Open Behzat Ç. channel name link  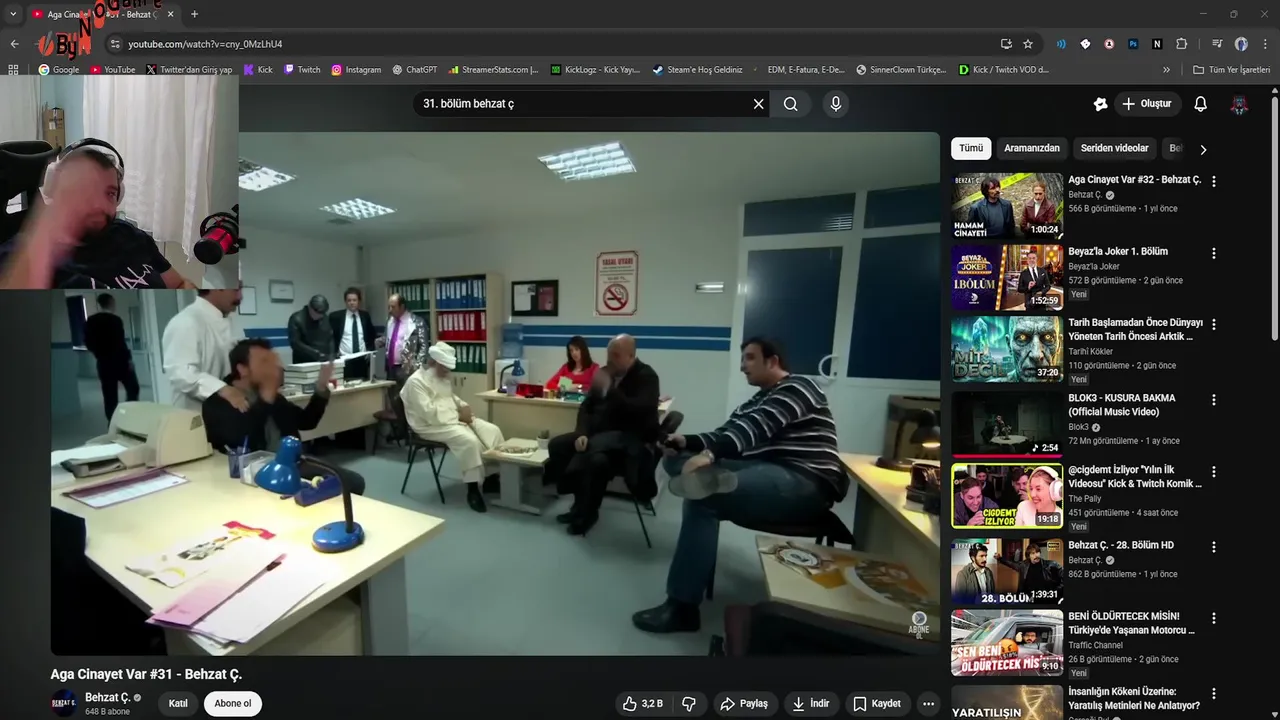108,697
